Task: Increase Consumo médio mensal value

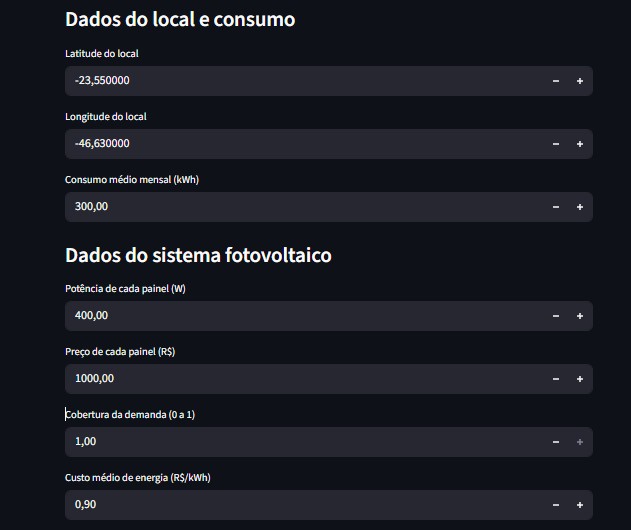Action: click(x=580, y=207)
